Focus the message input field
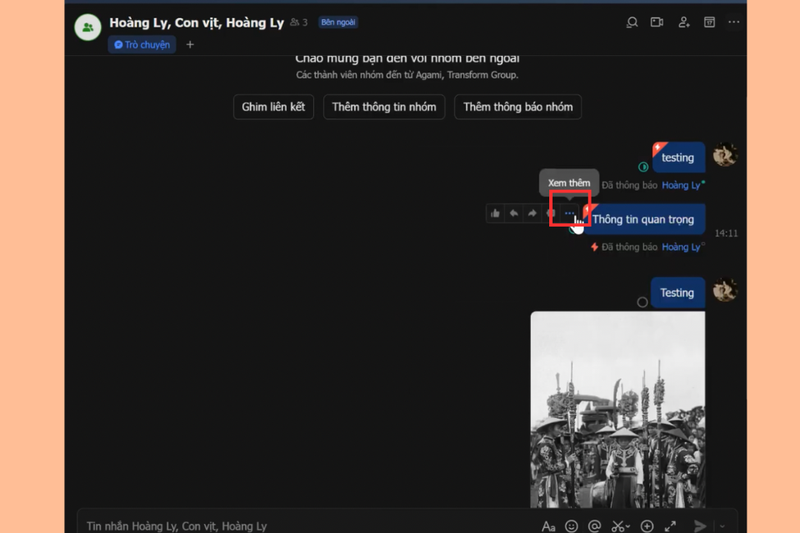Image resolution: width=800 pixels, height=533 pixels. click(306, 526)
